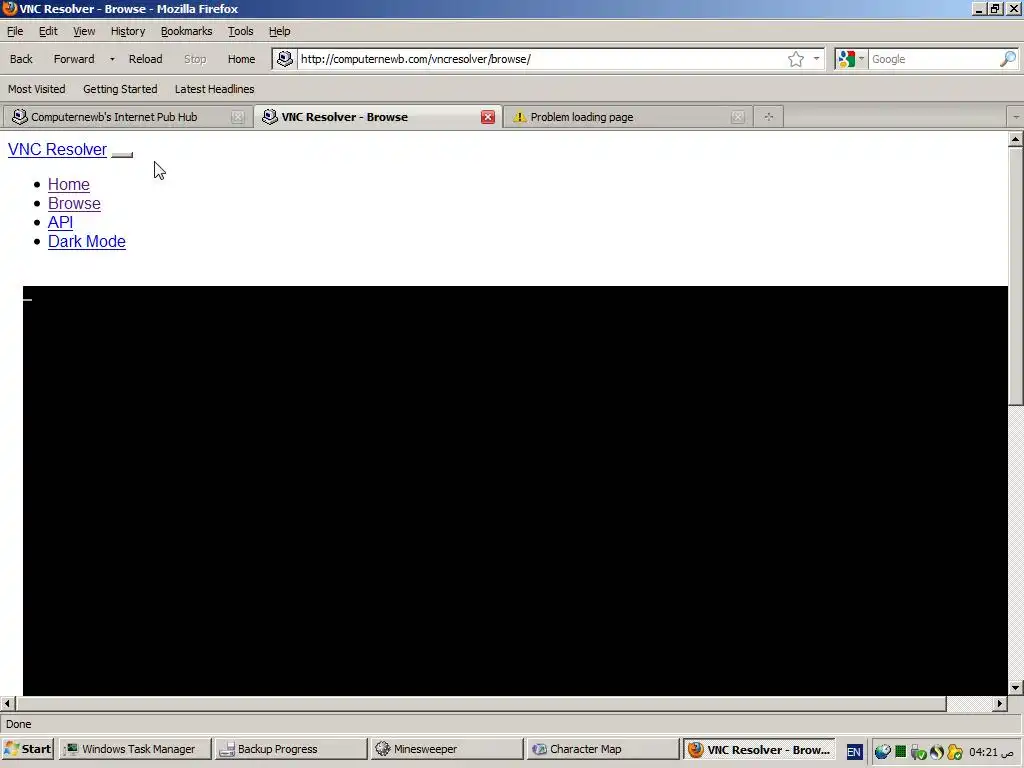Viewport: 1024px width, 768px height.
Task: Click the horizontal scrollbar right arrow
Action: [x=1000, y=703]
